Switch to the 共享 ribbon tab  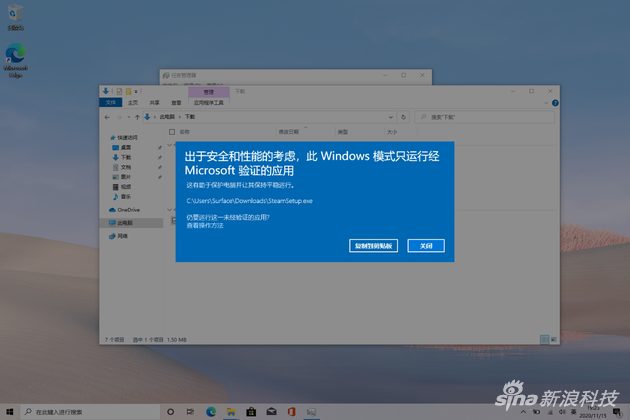tap(154, 102)
